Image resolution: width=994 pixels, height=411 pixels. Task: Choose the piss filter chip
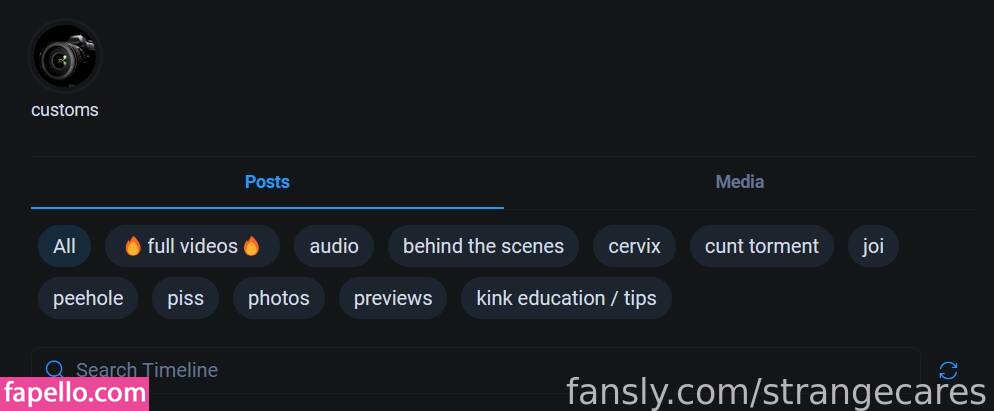186,298
